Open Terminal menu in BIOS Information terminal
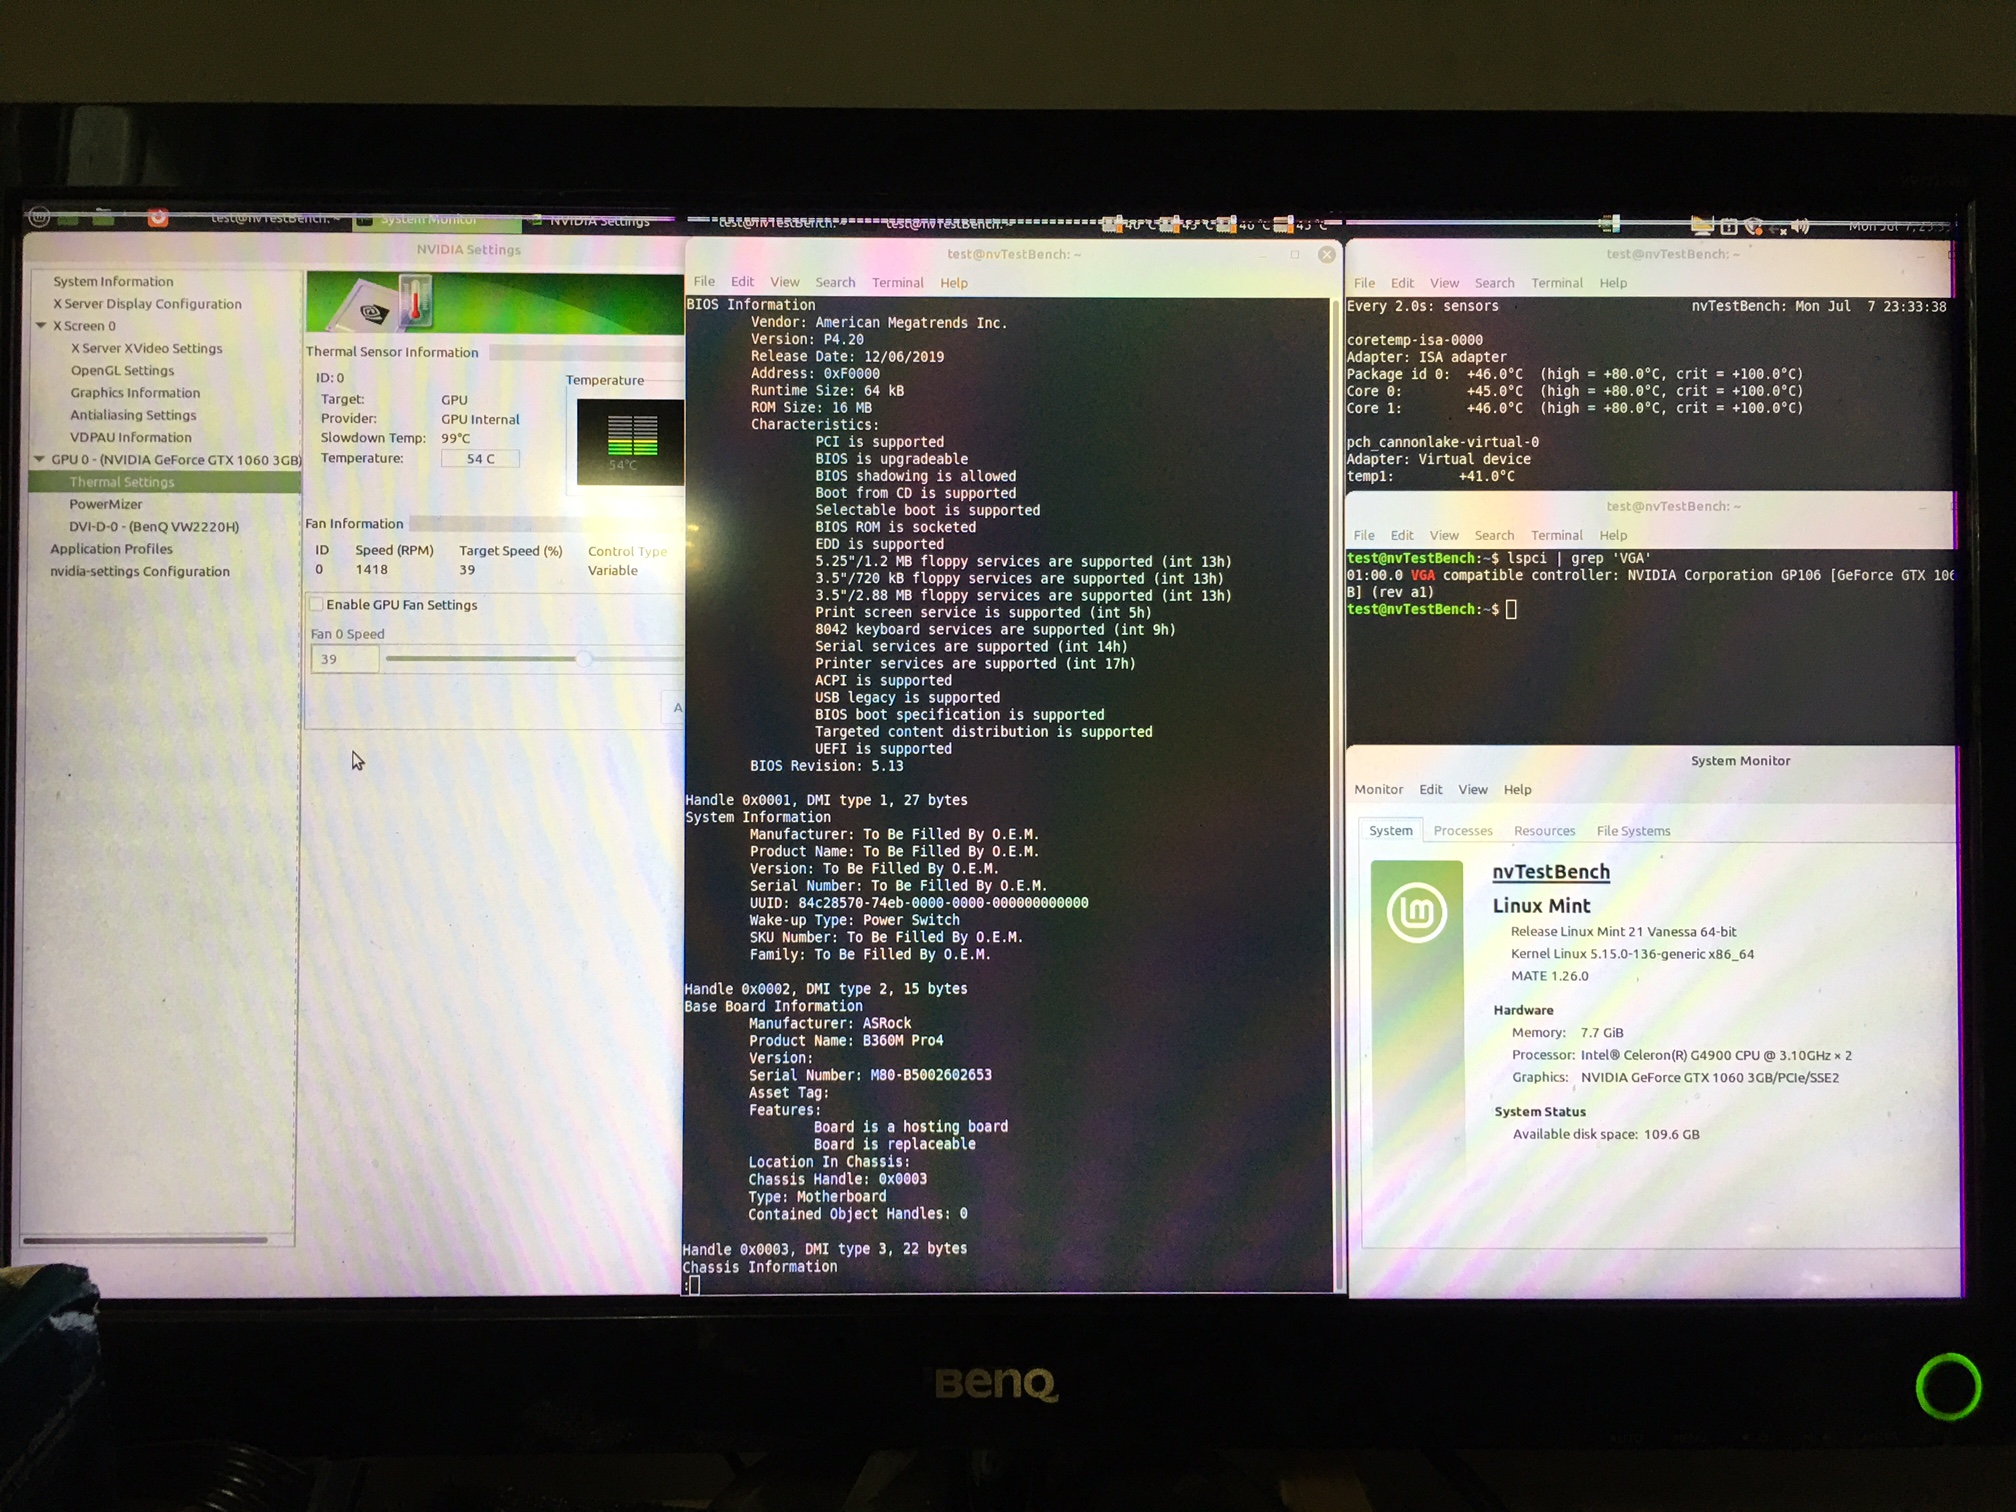This screenshot has height=1512, width=2016. 897,283
